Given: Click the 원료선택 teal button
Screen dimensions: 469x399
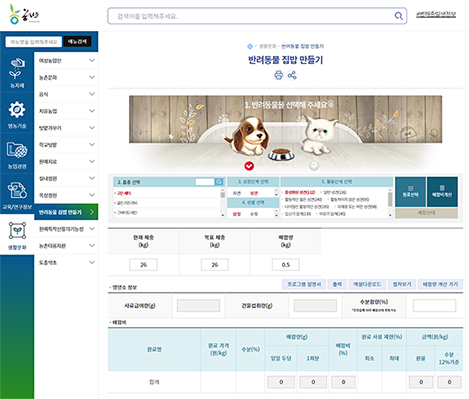Looking at the screenshot, I should [410, 192].
